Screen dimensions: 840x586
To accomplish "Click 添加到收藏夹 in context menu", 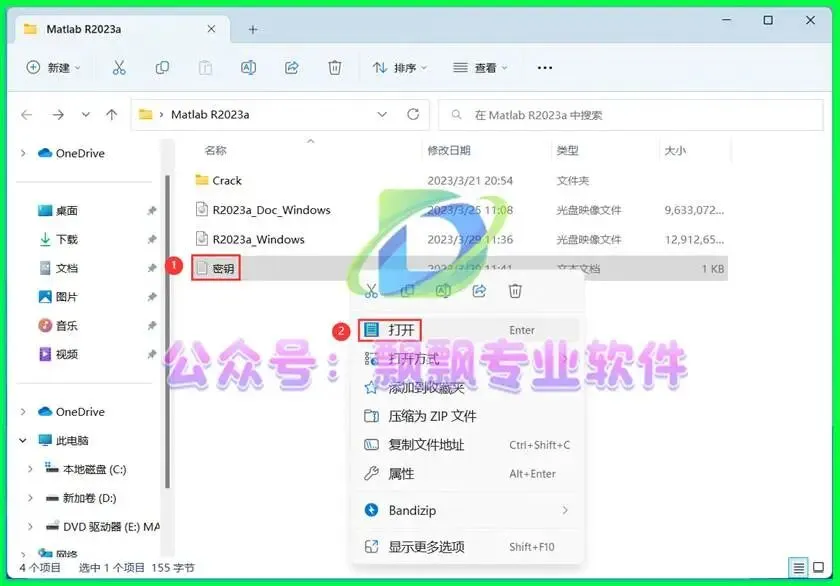I will (x=467, y=388).
